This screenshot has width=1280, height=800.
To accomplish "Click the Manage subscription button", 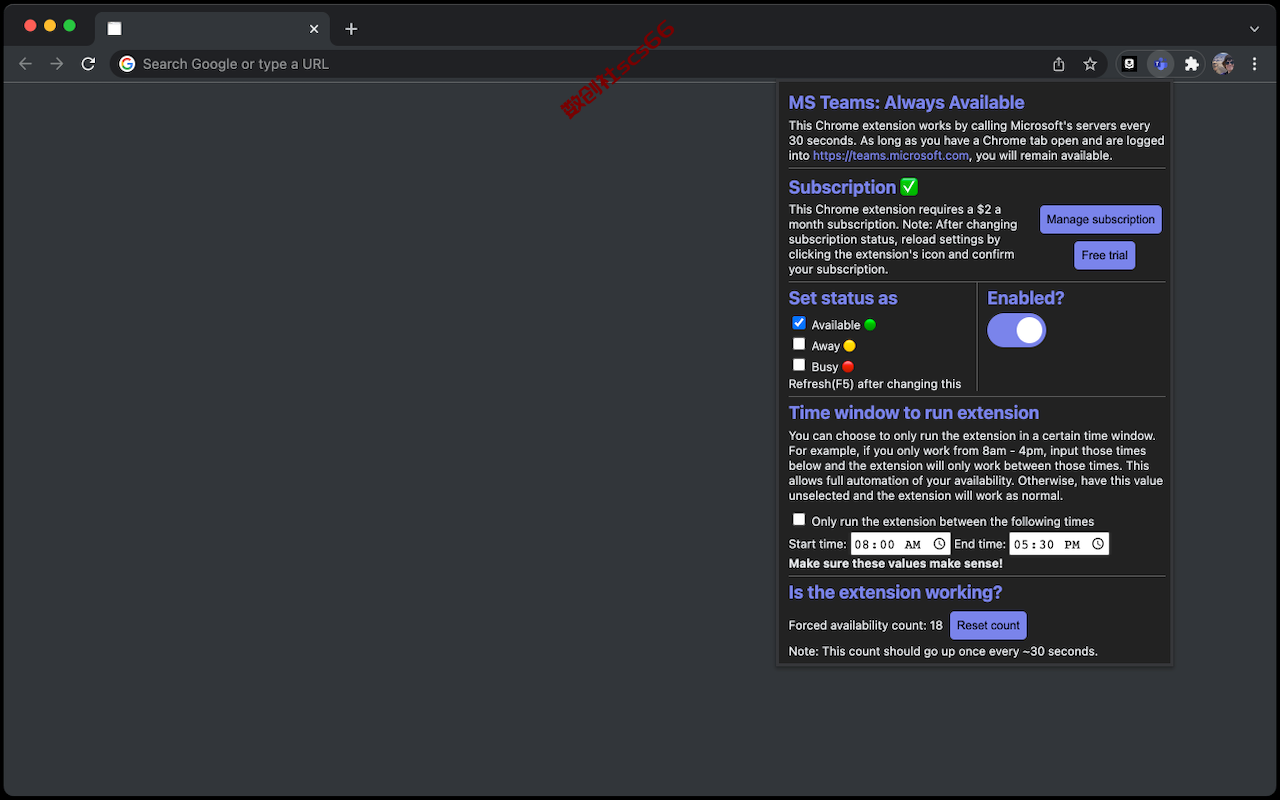I will pyautogui.click(x=1101, y=220).
